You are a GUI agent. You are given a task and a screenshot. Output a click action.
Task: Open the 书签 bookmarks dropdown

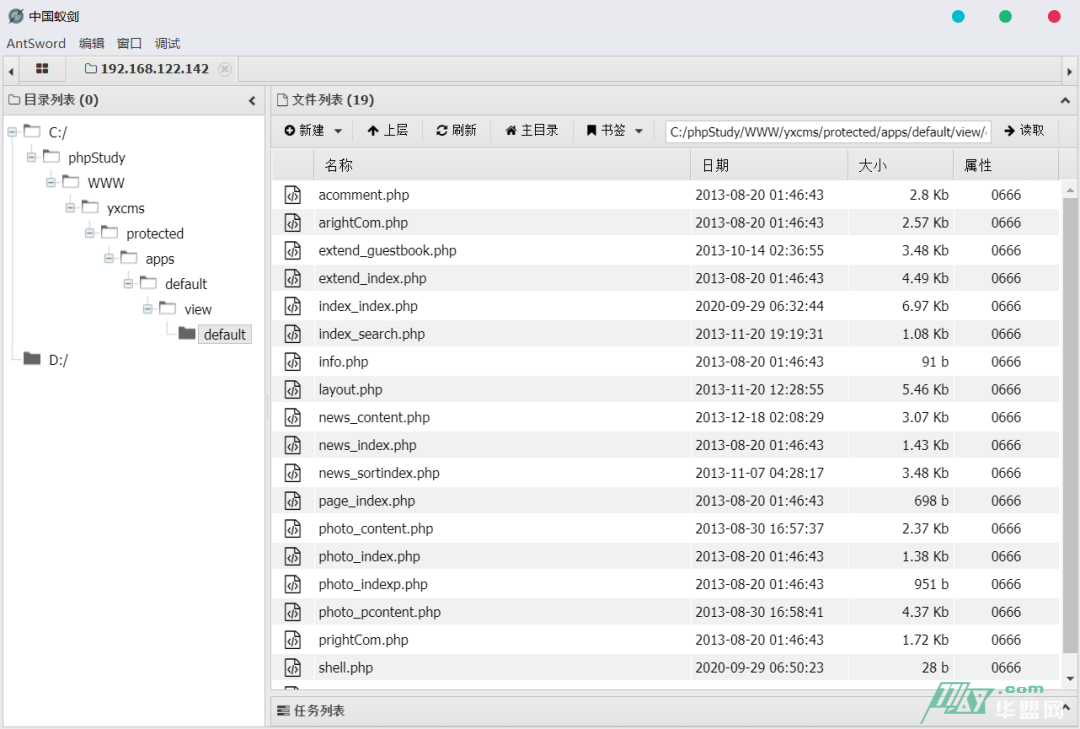pyautogui.click(x=614, y=131)
